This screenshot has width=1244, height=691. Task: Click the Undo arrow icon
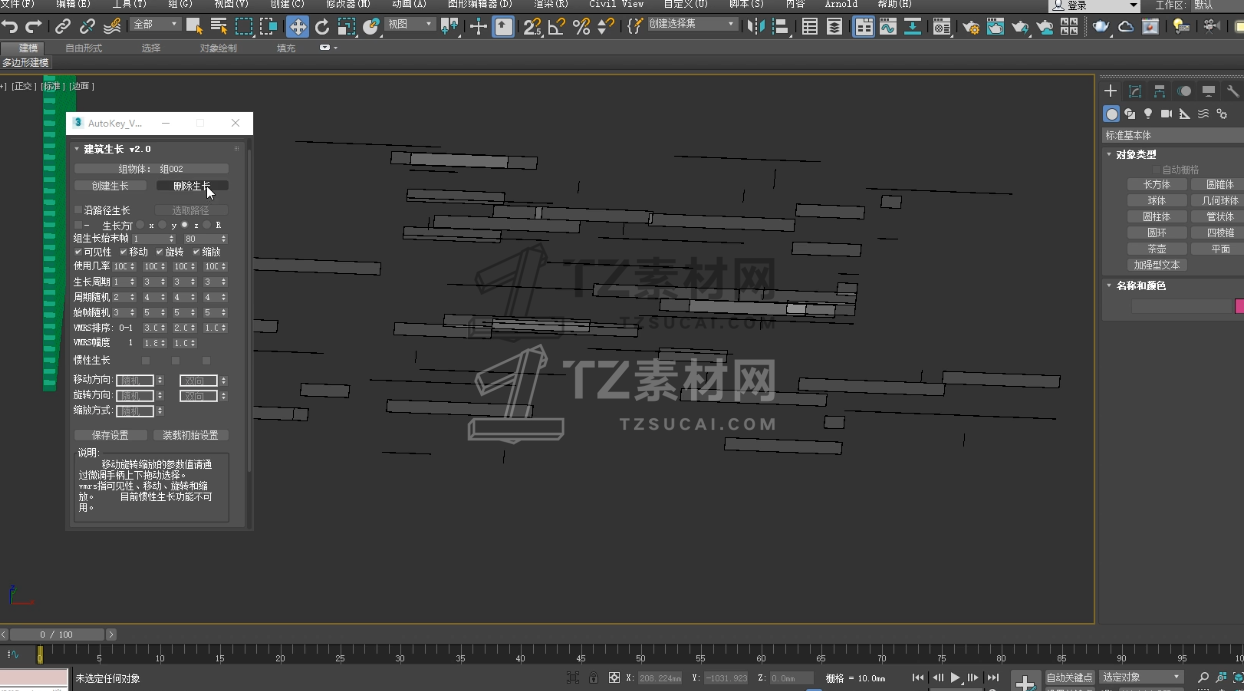click(10, 26)
